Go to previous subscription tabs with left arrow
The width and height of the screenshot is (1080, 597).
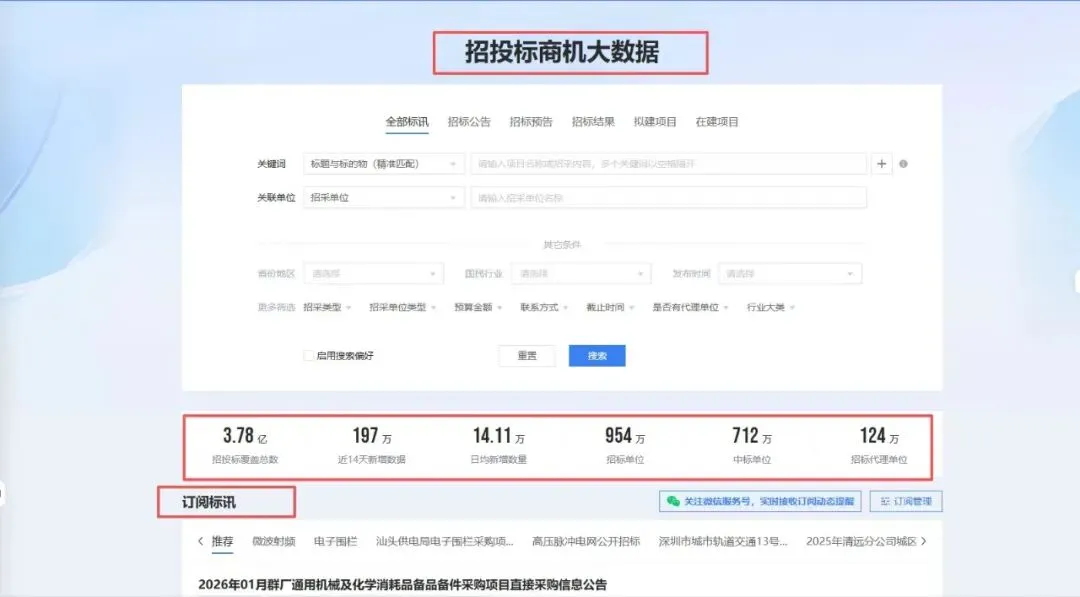(x=200, y=541)
